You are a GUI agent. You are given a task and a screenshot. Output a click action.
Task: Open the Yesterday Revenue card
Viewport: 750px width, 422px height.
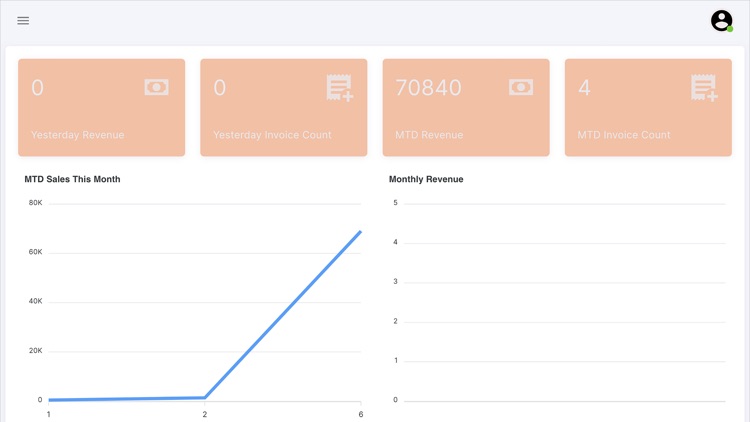[101, 108]
